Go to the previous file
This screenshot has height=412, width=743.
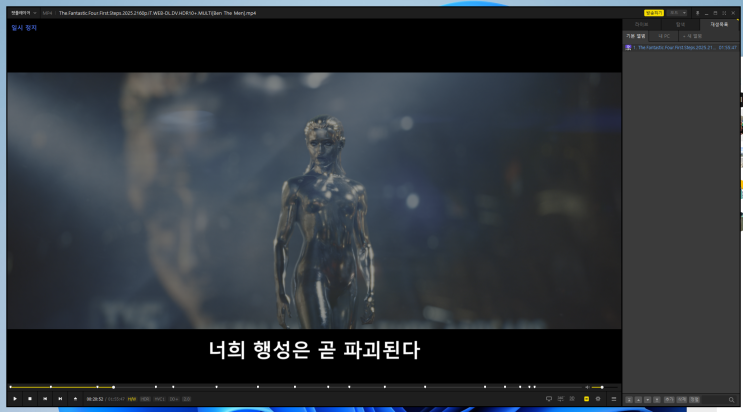45,399
